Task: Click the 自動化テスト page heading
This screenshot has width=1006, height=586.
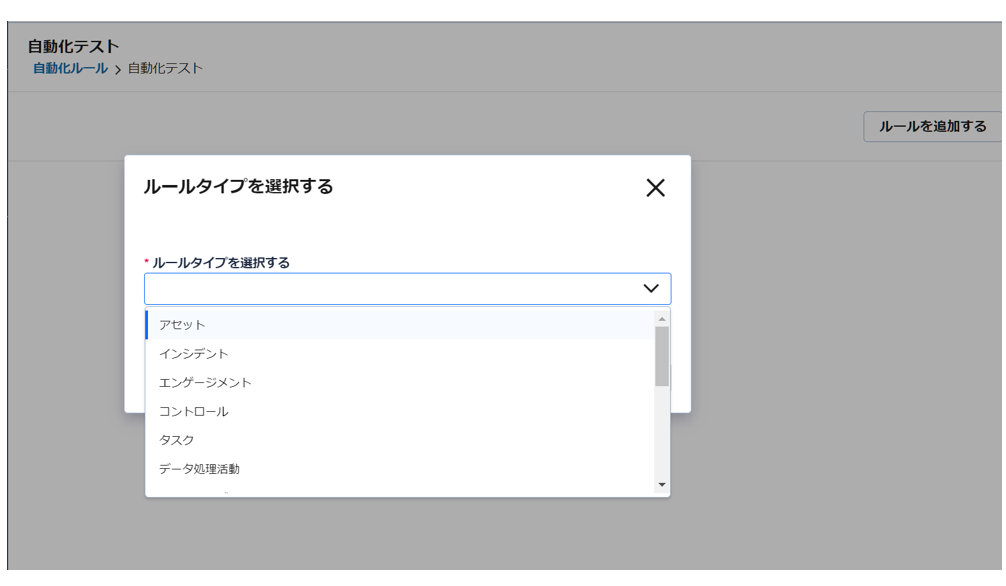Action: 73,46
